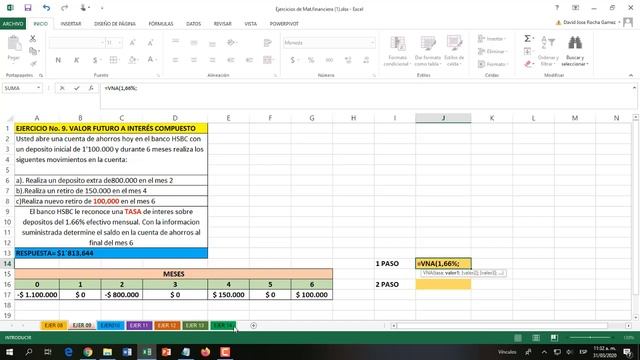Select the EJER 08 sheet tab

coord(54,325)
